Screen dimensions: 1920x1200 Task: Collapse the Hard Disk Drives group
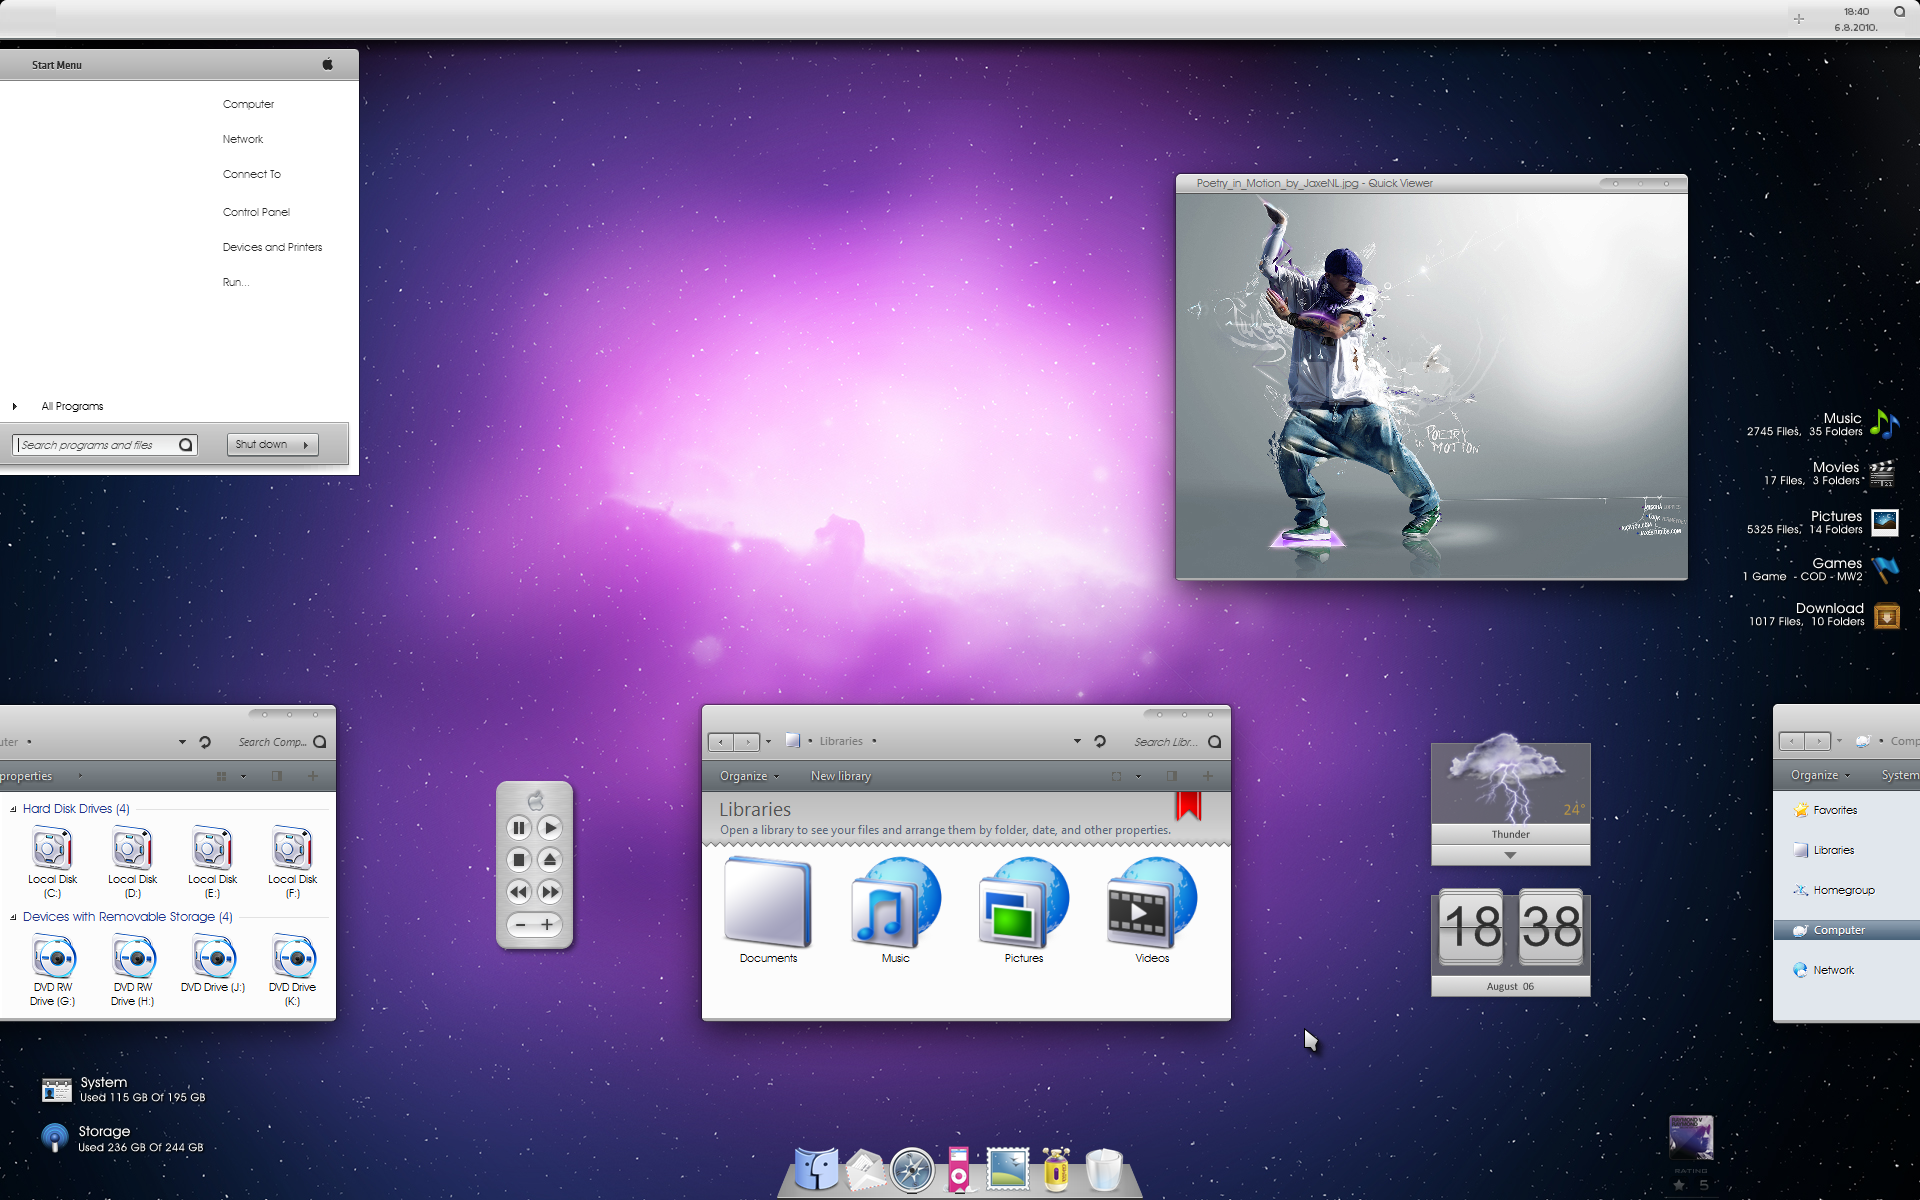[13, 809]
